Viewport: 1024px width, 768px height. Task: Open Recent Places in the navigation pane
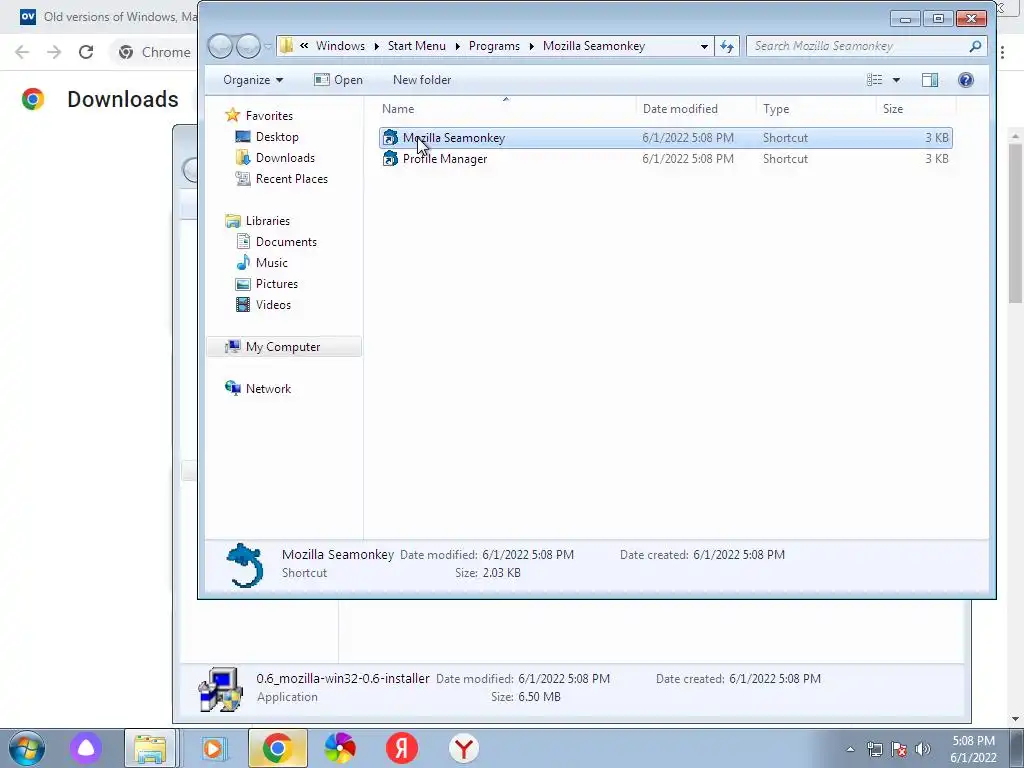pos(292,178)
